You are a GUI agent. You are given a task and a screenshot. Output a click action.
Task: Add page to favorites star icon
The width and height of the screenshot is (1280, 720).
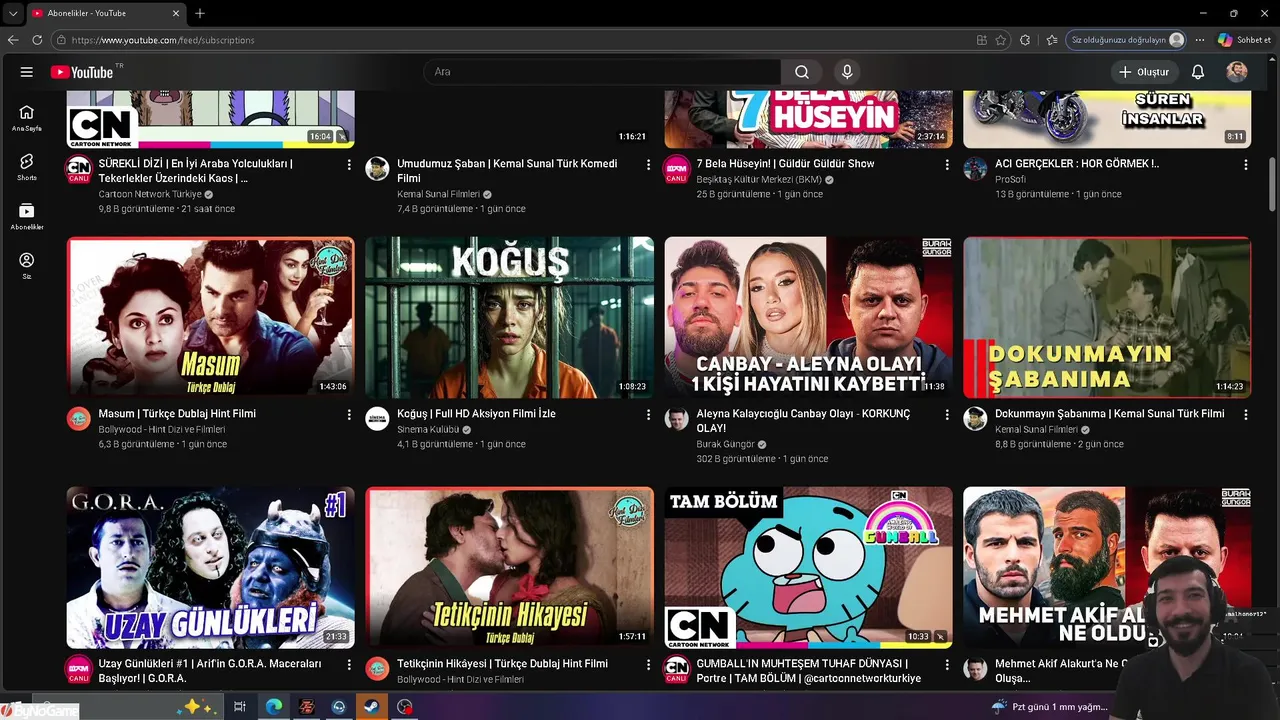pyautogui.click(x=1000, y=40)
